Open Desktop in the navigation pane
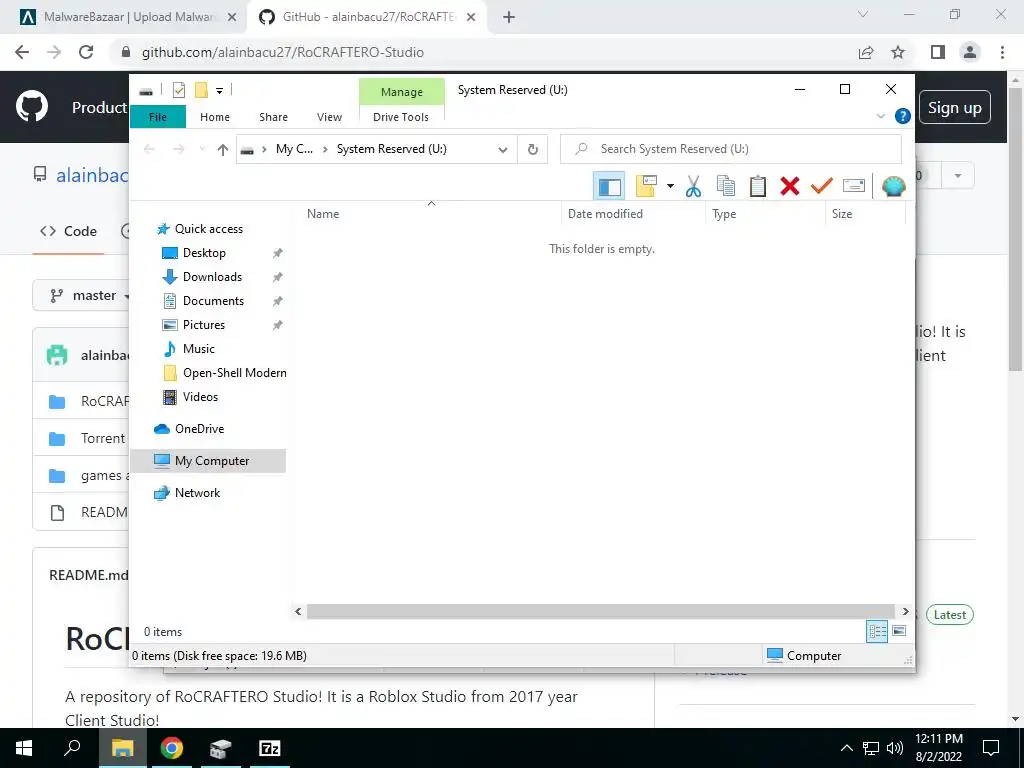 click(204, 253)
